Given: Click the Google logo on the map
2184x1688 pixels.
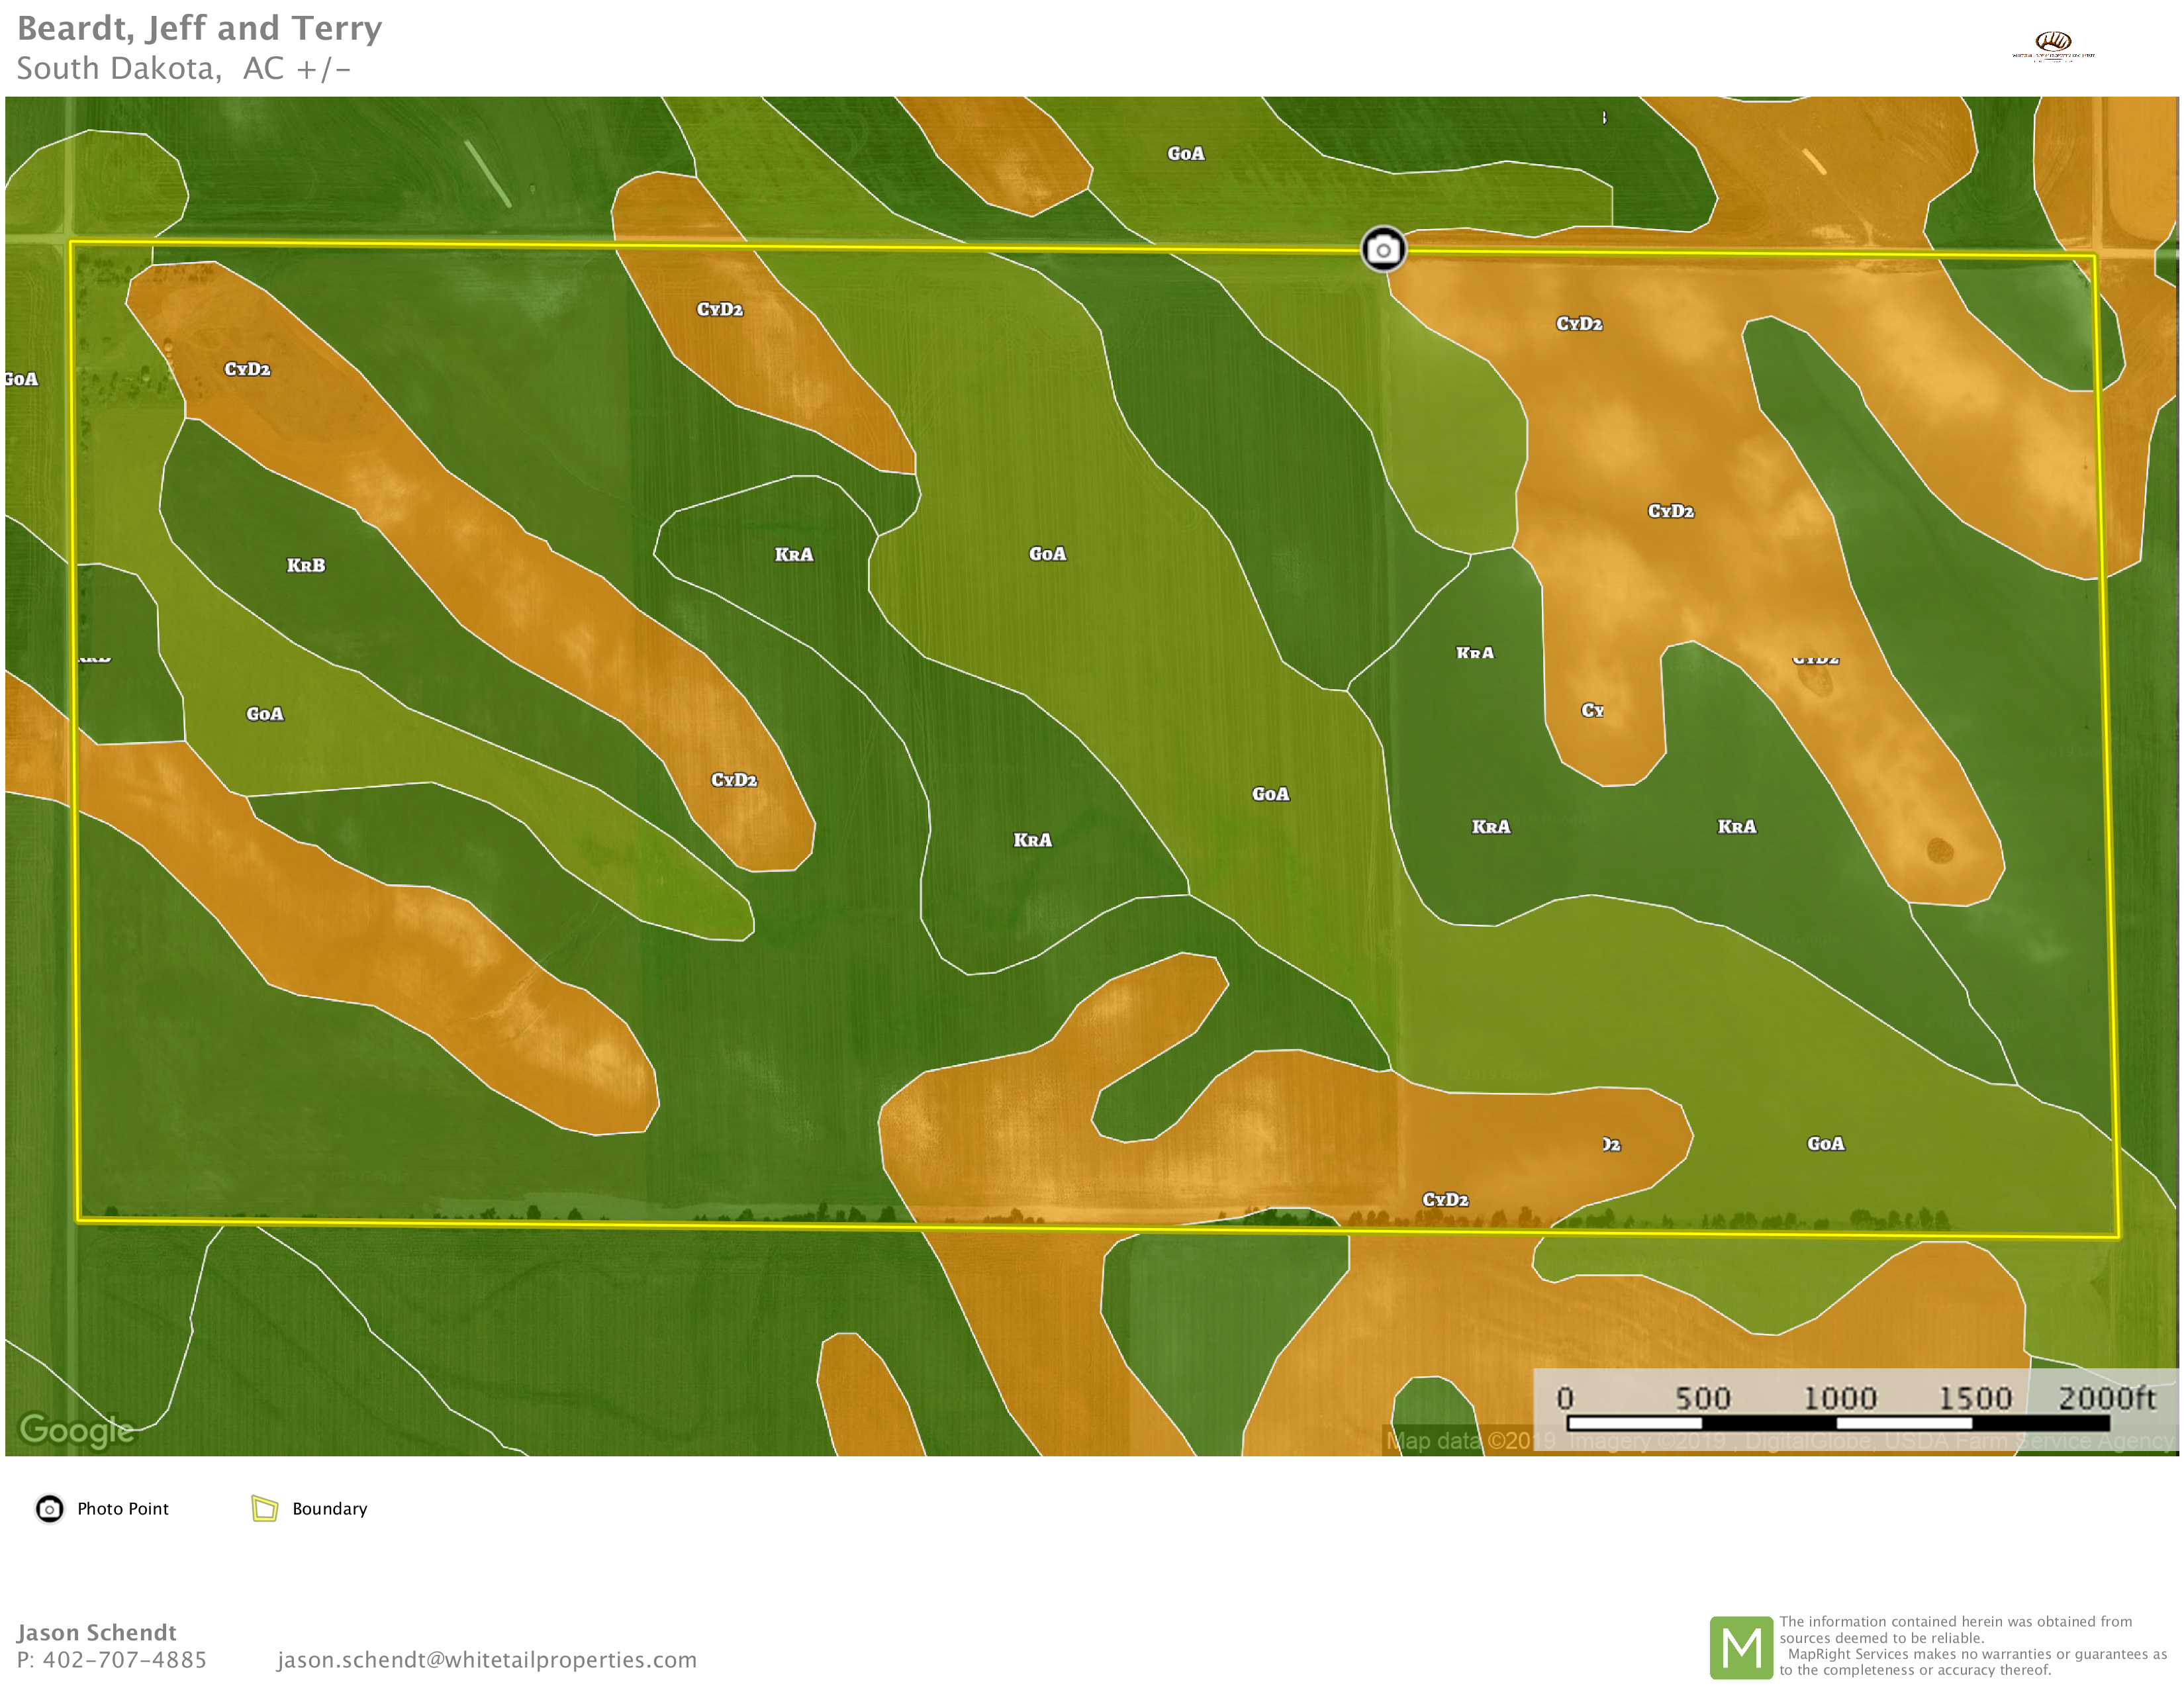Looking at the screenshot, I should click(77, 1430).
